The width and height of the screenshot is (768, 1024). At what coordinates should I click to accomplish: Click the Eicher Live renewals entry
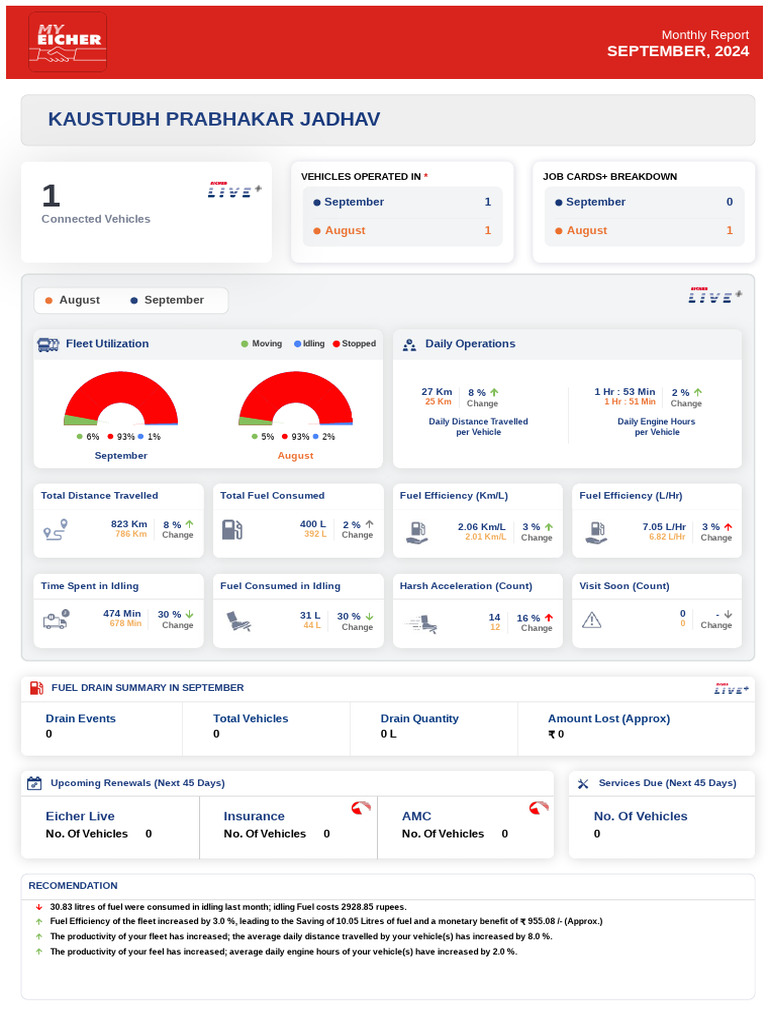(x=110, y=826)
